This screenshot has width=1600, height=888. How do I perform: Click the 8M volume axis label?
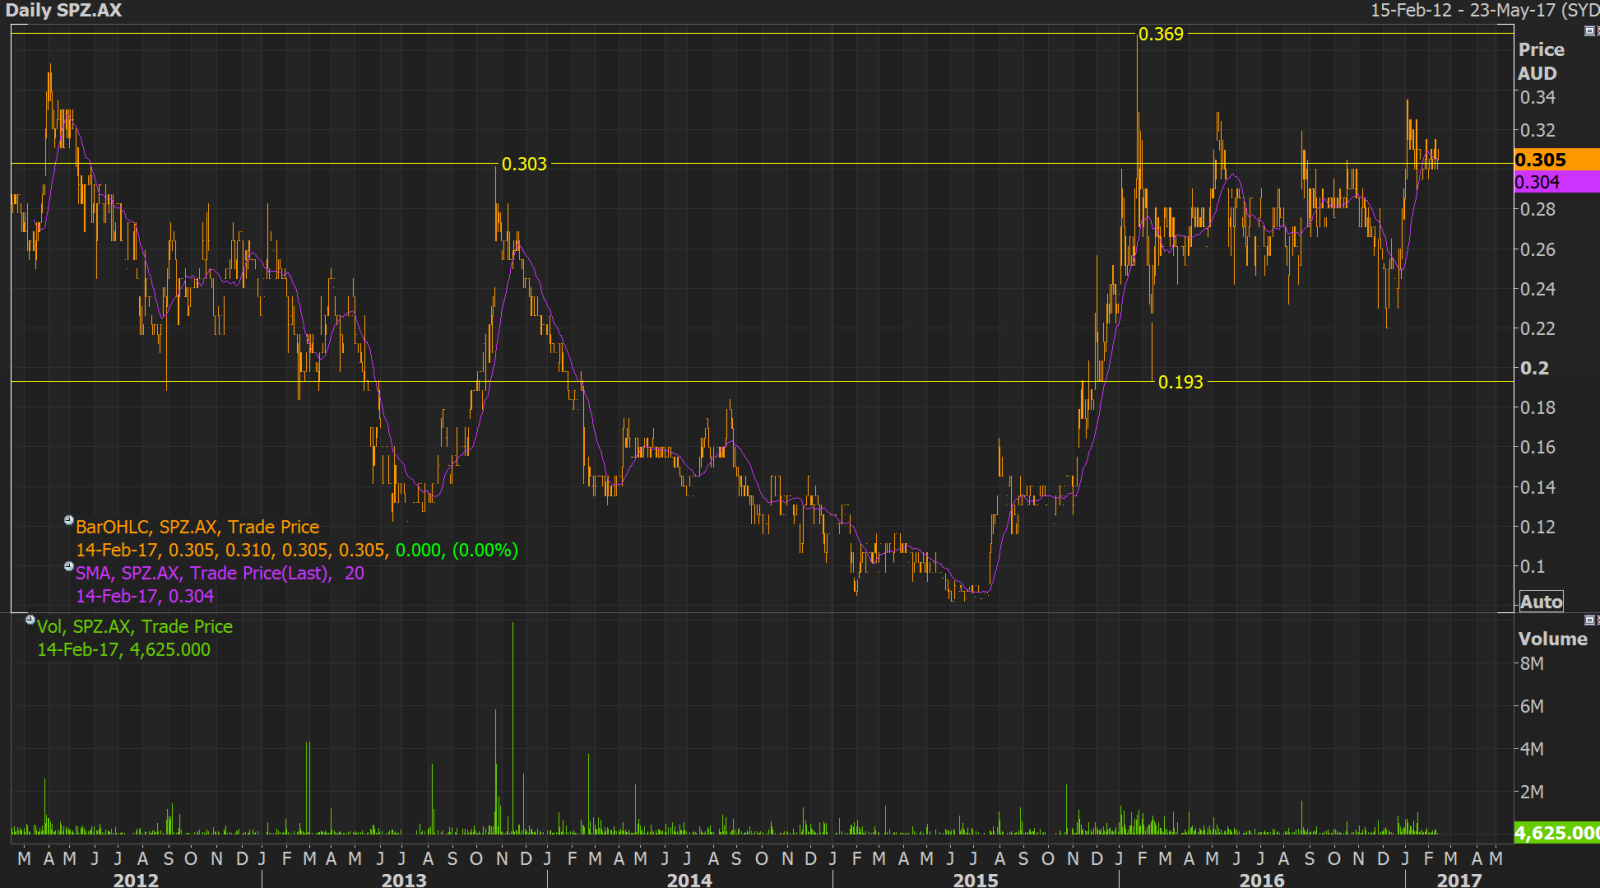coord(1532,664)
